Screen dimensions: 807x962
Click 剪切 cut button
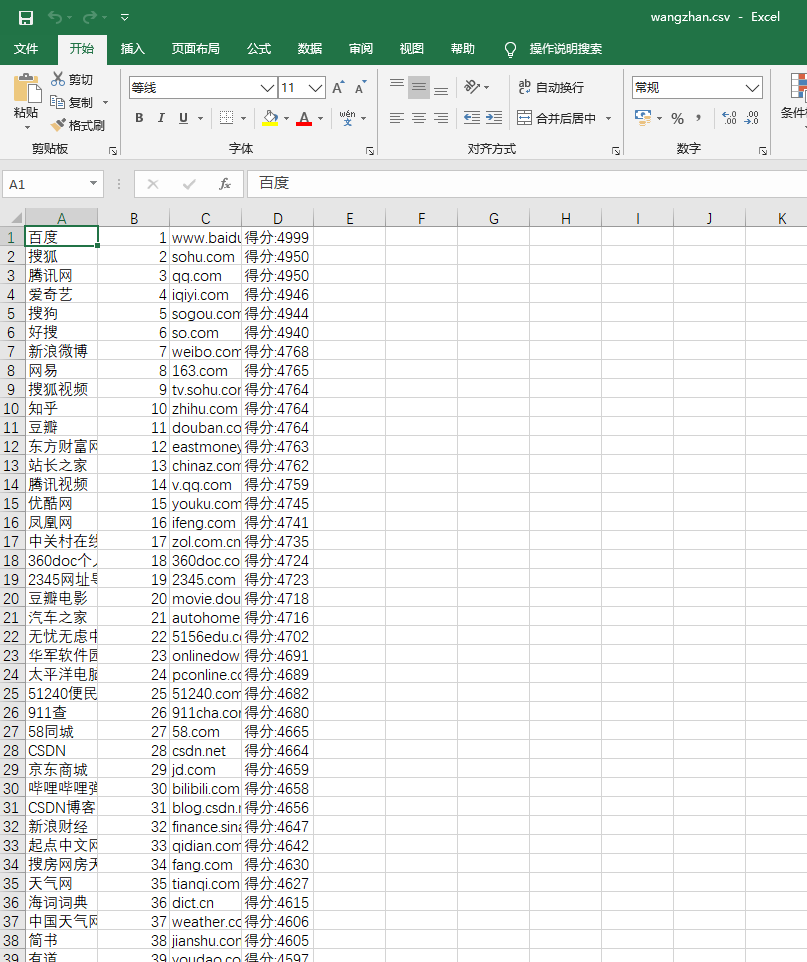pyautogui.click(x=72, y=80)
